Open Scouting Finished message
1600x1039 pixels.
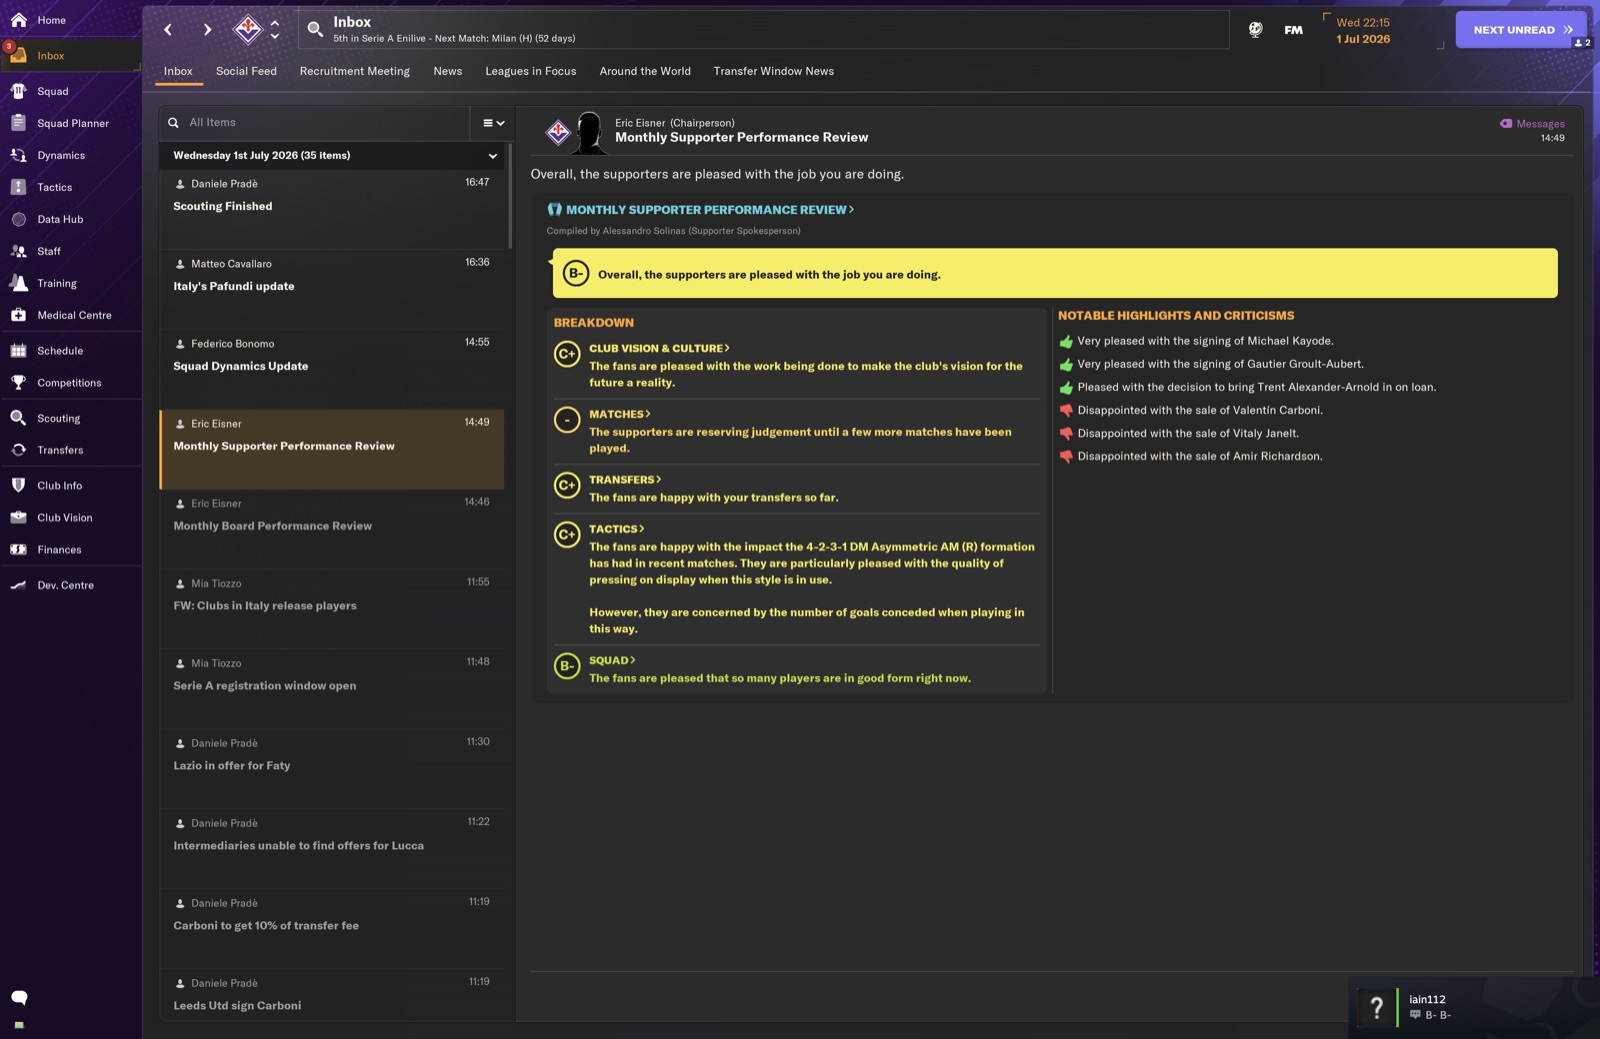[x=332, y=209]
